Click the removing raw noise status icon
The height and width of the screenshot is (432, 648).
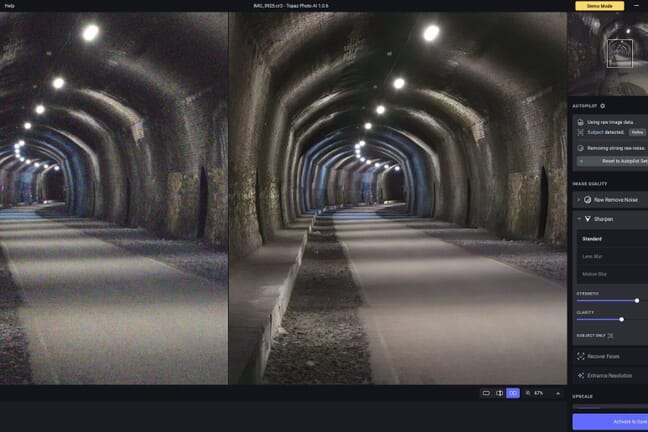(580, 148)
